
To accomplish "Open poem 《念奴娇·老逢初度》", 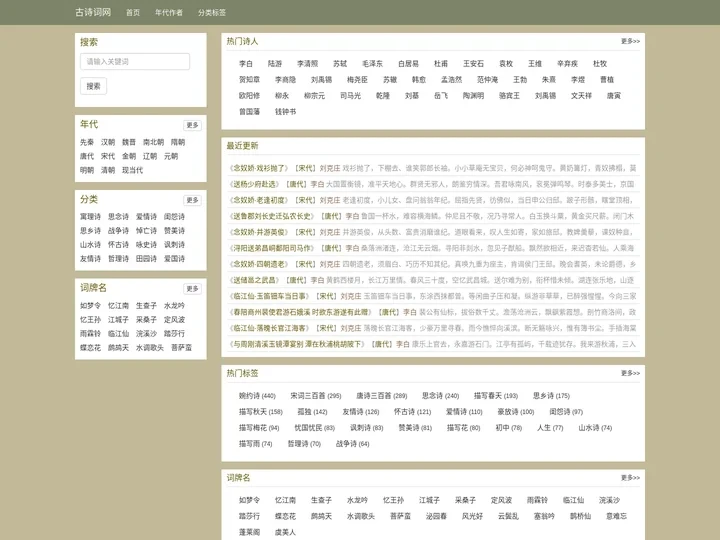I will tap(259, 201).
